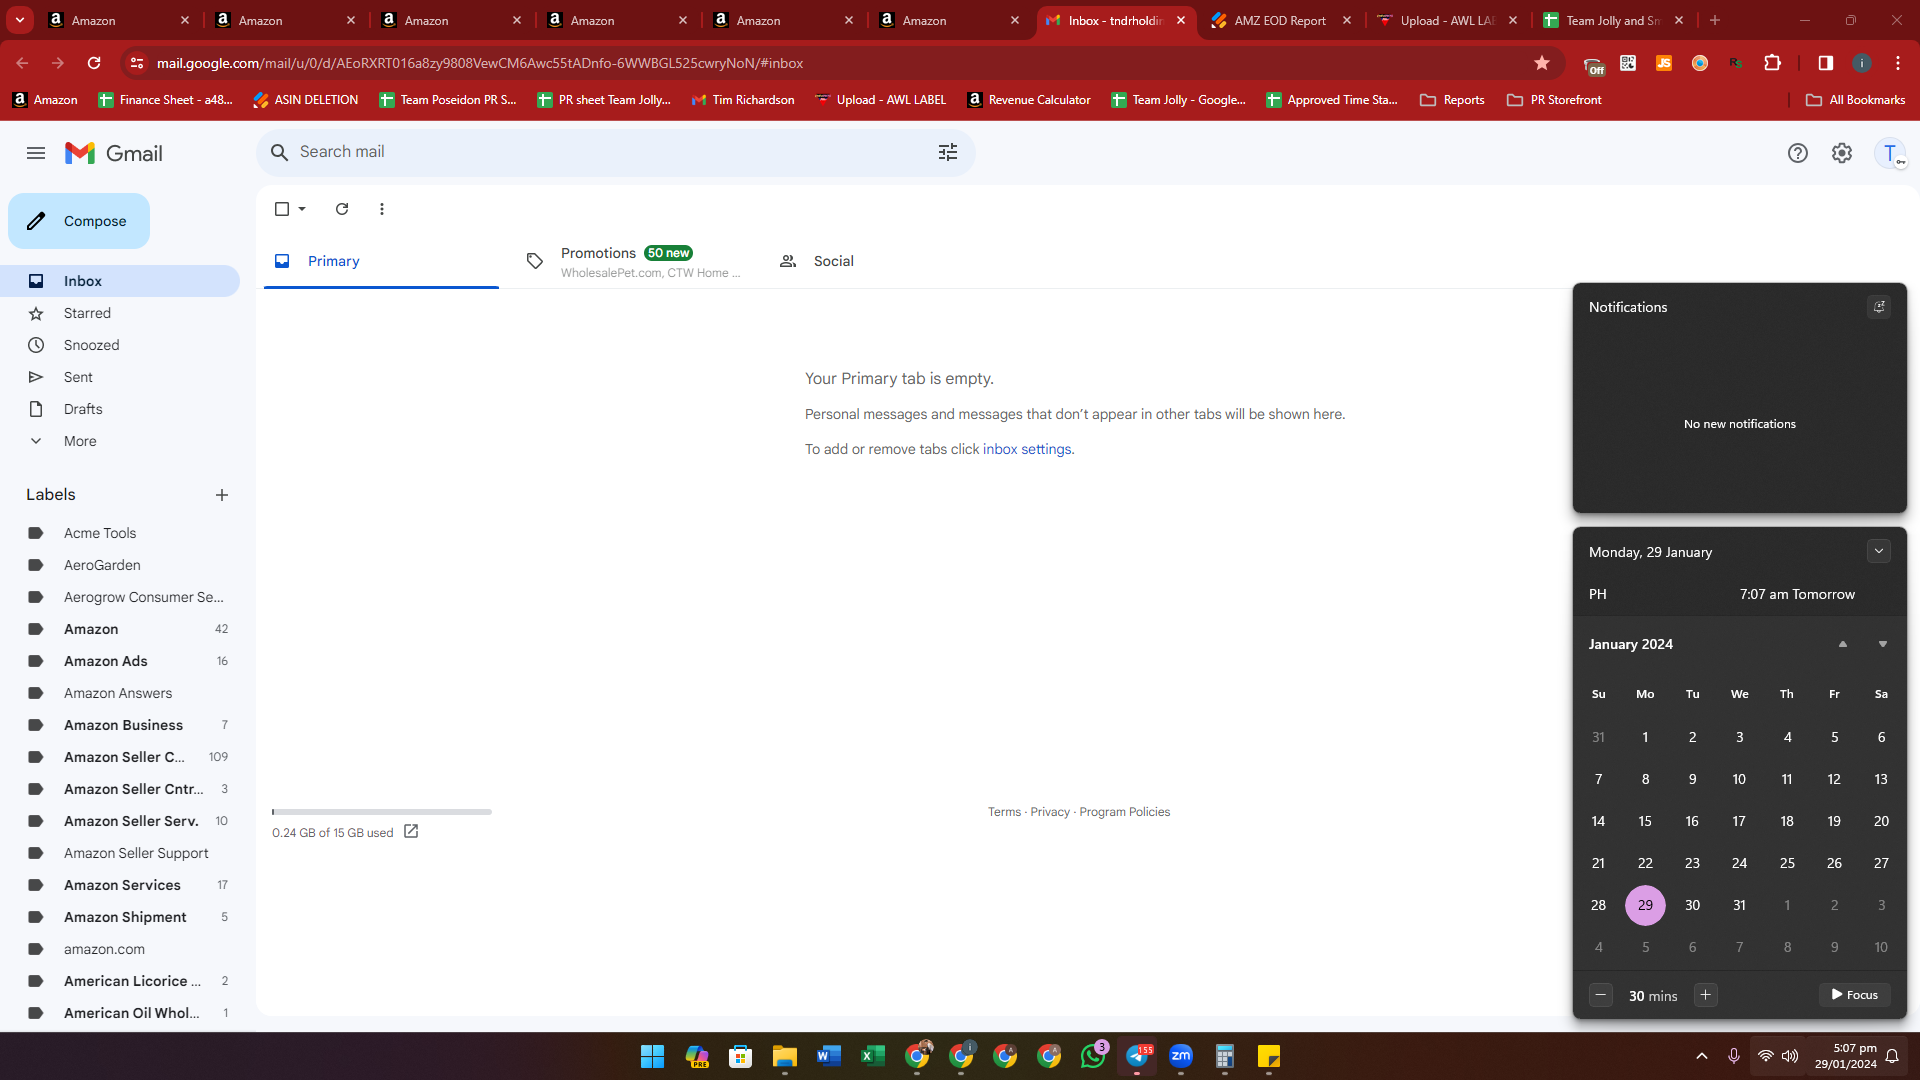
Task: Open Excel from the taskbar
Action: click(x=873, y=1056)
